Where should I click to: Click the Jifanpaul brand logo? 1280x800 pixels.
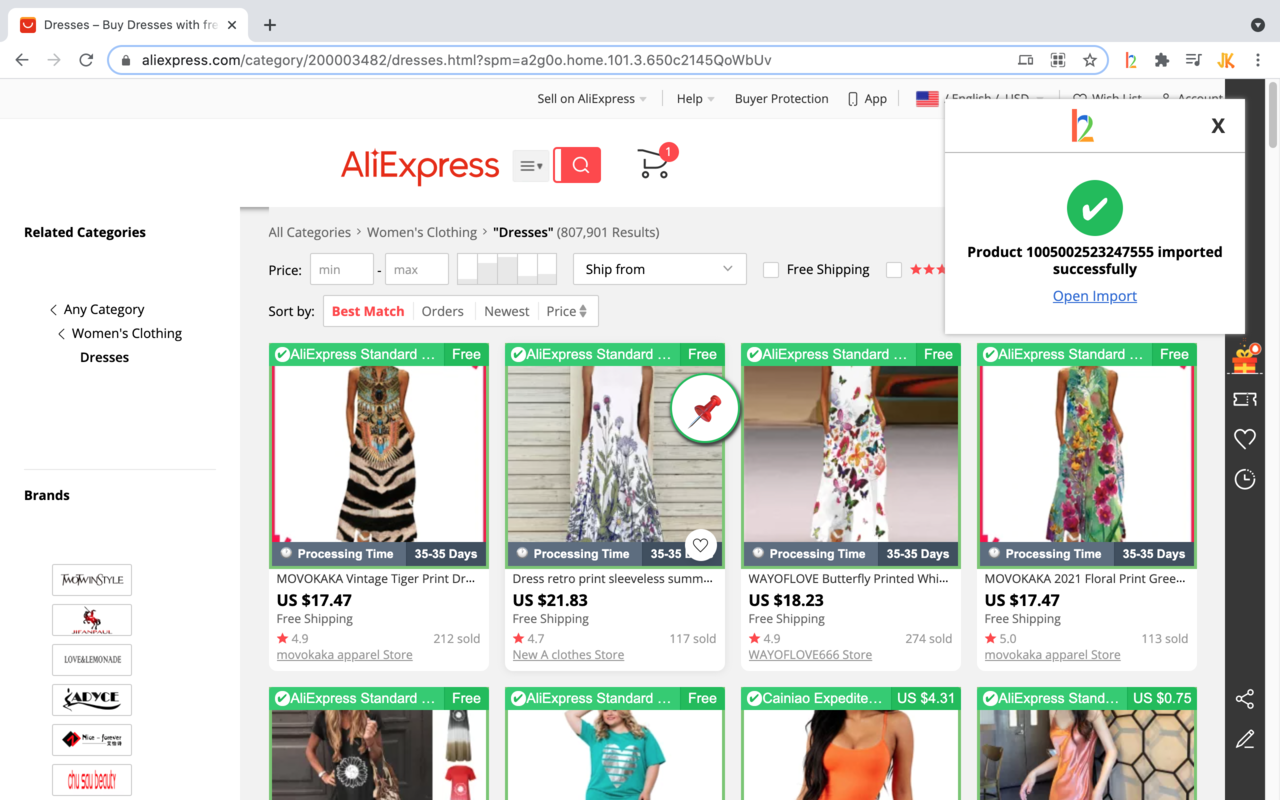tap(92, 620)
